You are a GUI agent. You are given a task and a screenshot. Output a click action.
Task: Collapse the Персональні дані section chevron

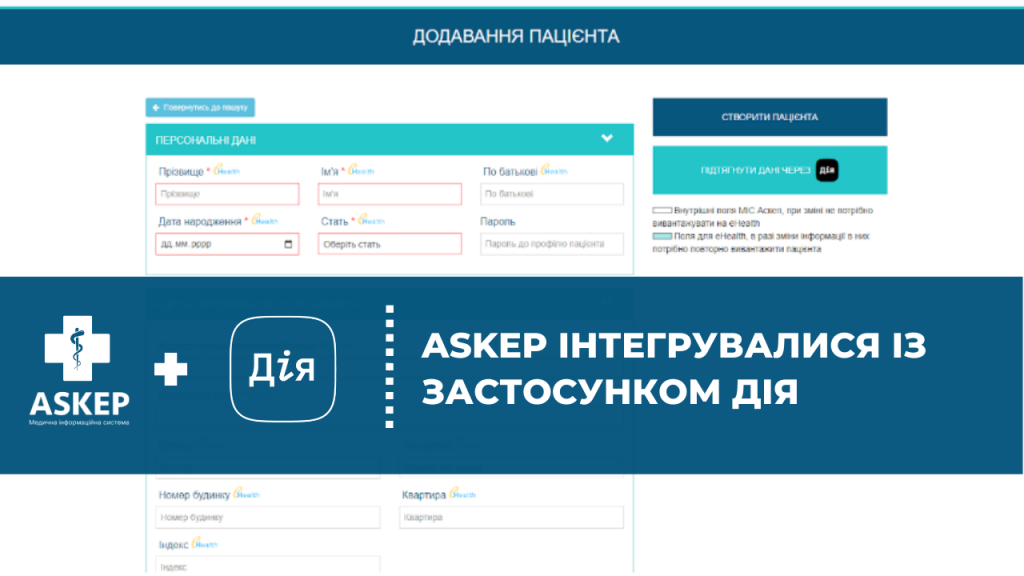pyautogui.click(x=606, y=139)
